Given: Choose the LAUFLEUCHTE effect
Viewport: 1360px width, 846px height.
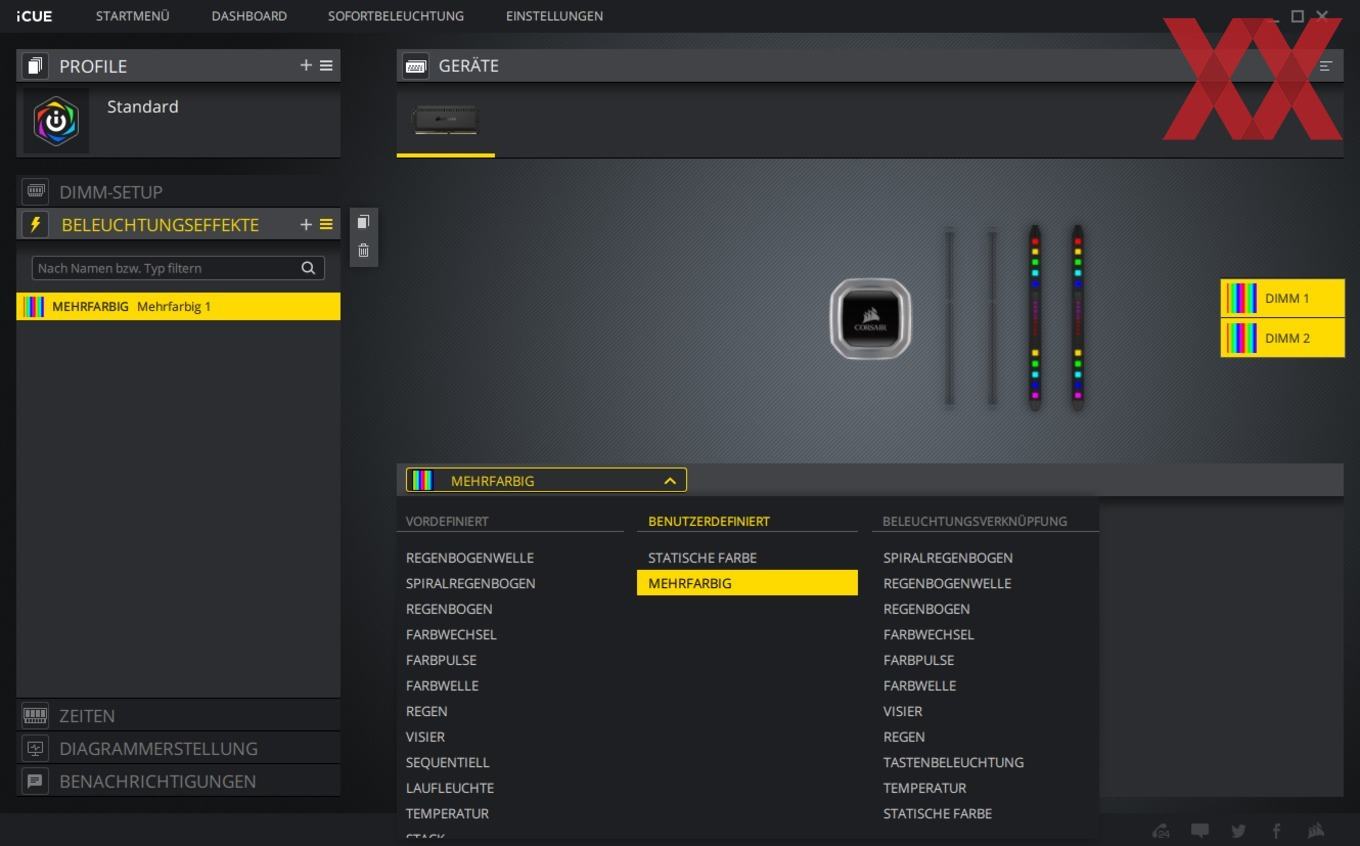Looking at the screenshot, I should pos(450,788).
